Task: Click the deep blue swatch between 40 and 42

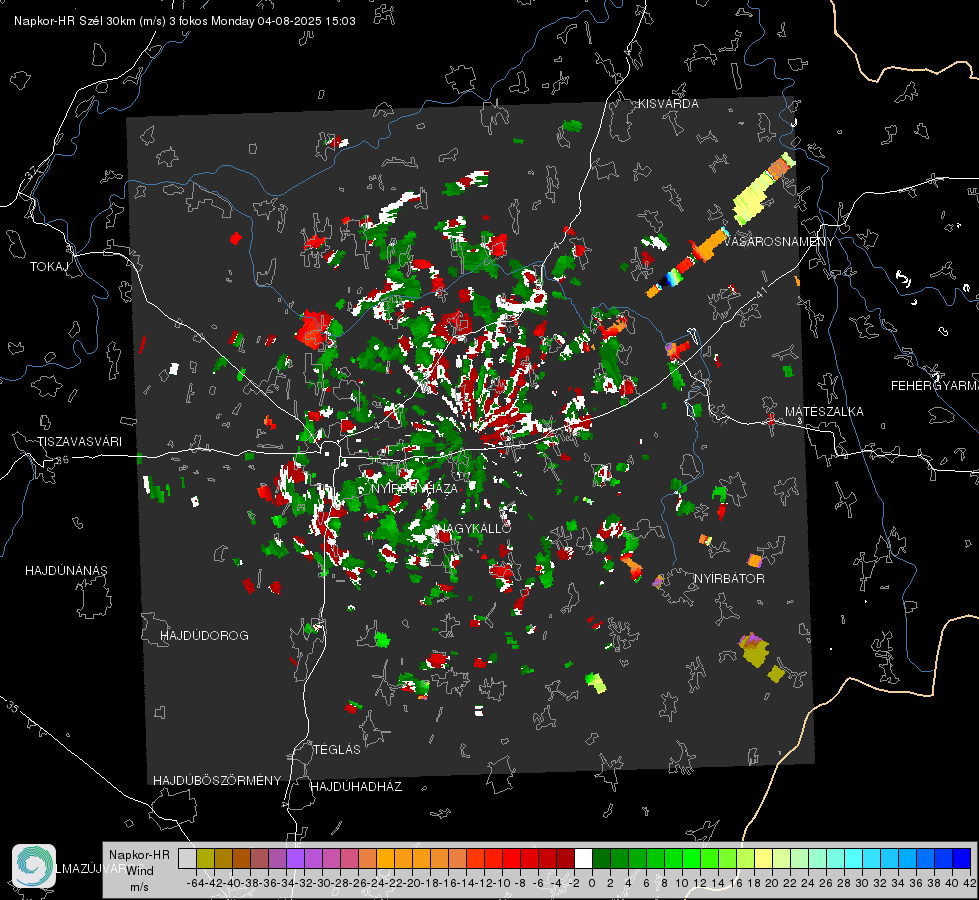Action: (x=962, y=859)
